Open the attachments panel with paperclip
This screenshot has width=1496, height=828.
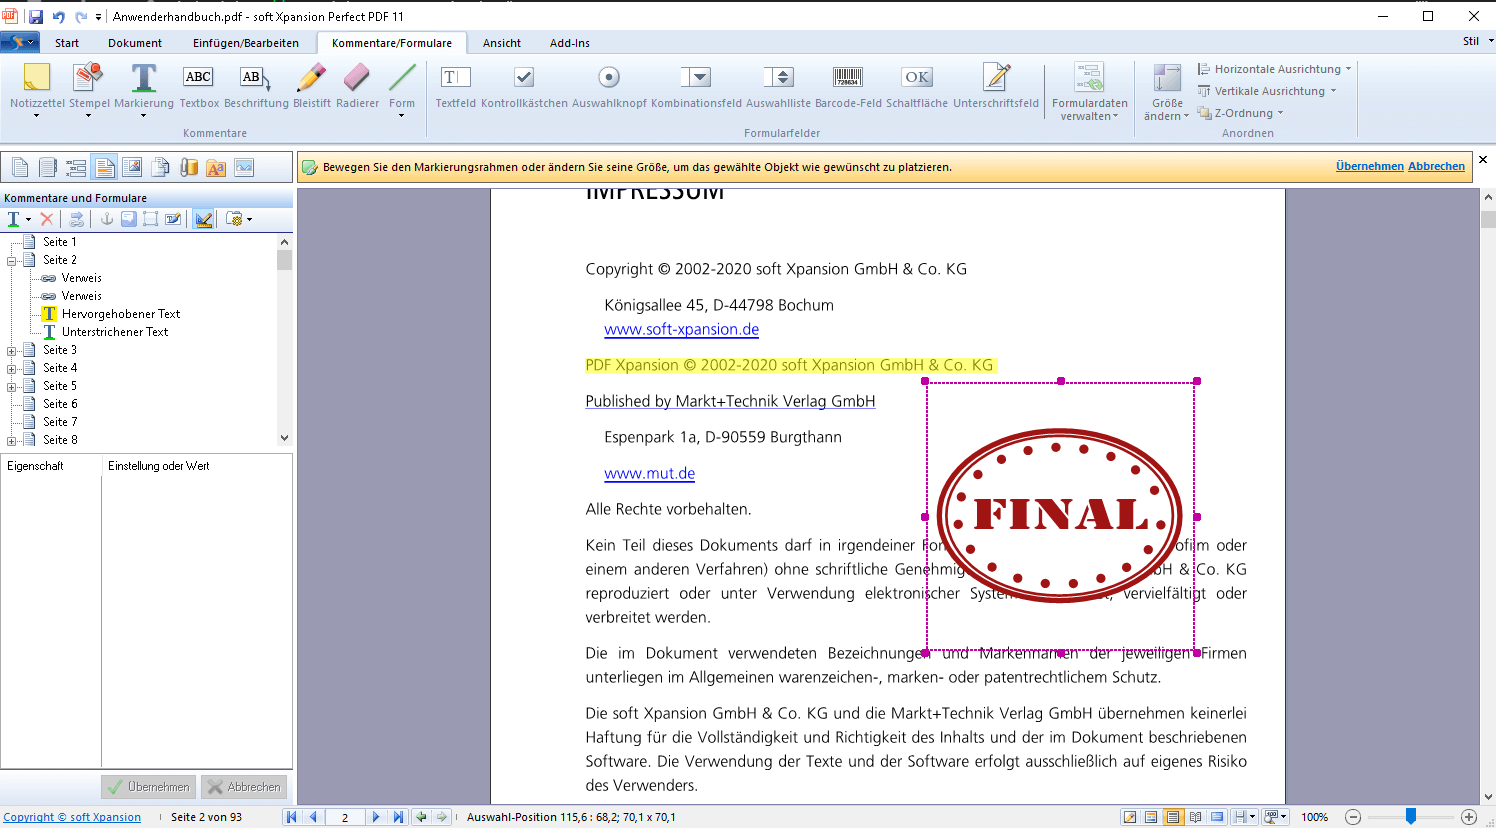point(188,167)
